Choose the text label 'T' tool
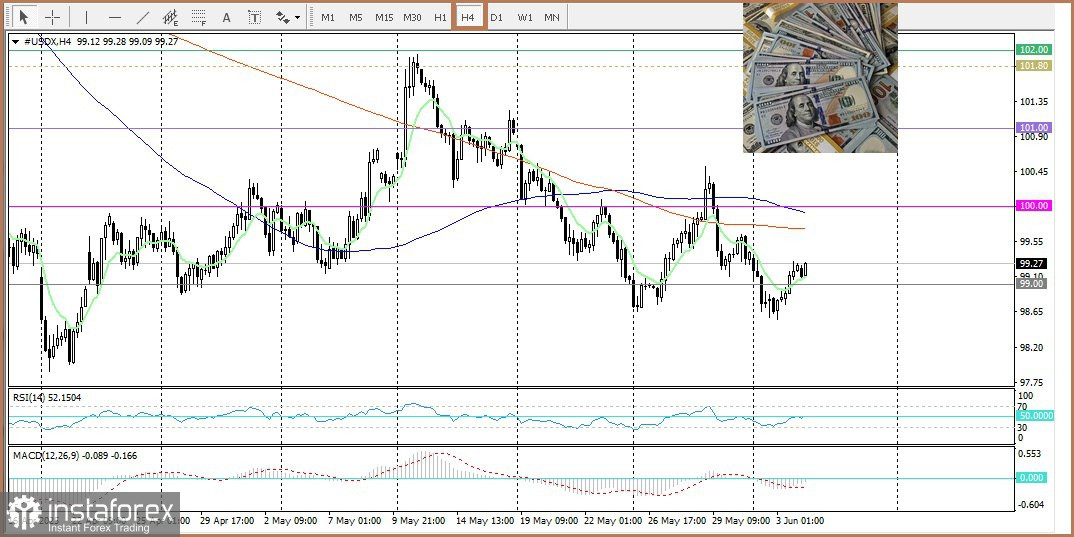Viewport: 1074px width, 537px height. [x=255, y=17]
